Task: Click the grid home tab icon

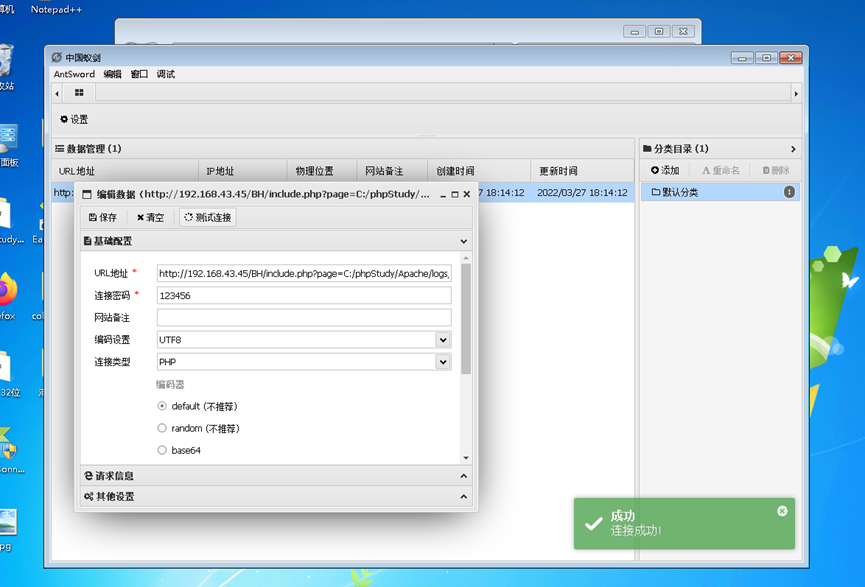Action: click(x=79, y=93)
